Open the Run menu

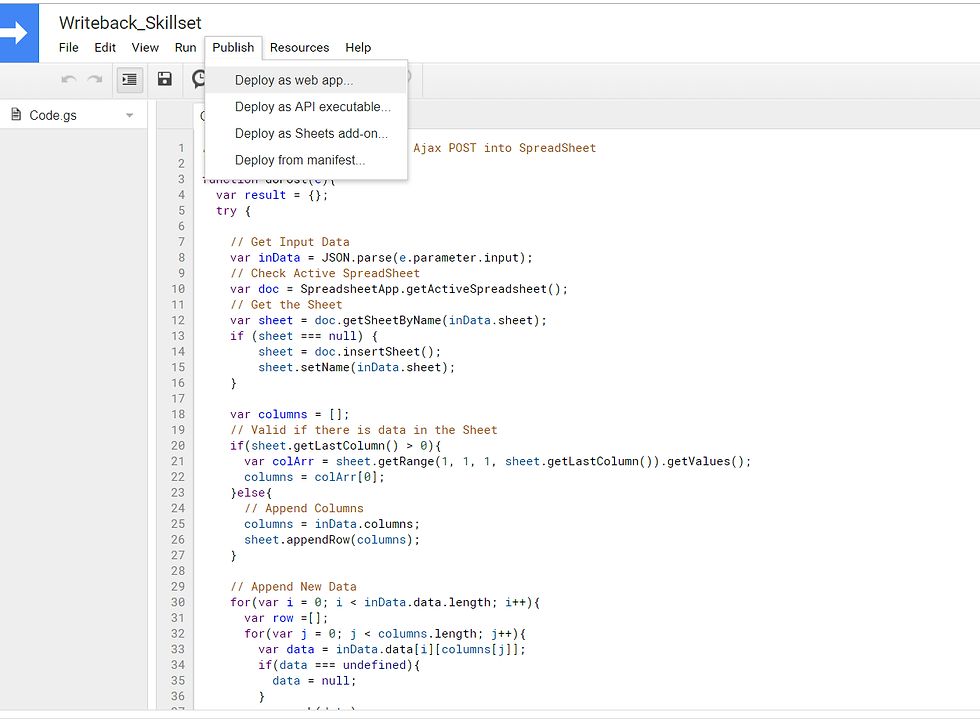[x=186, y=48]
